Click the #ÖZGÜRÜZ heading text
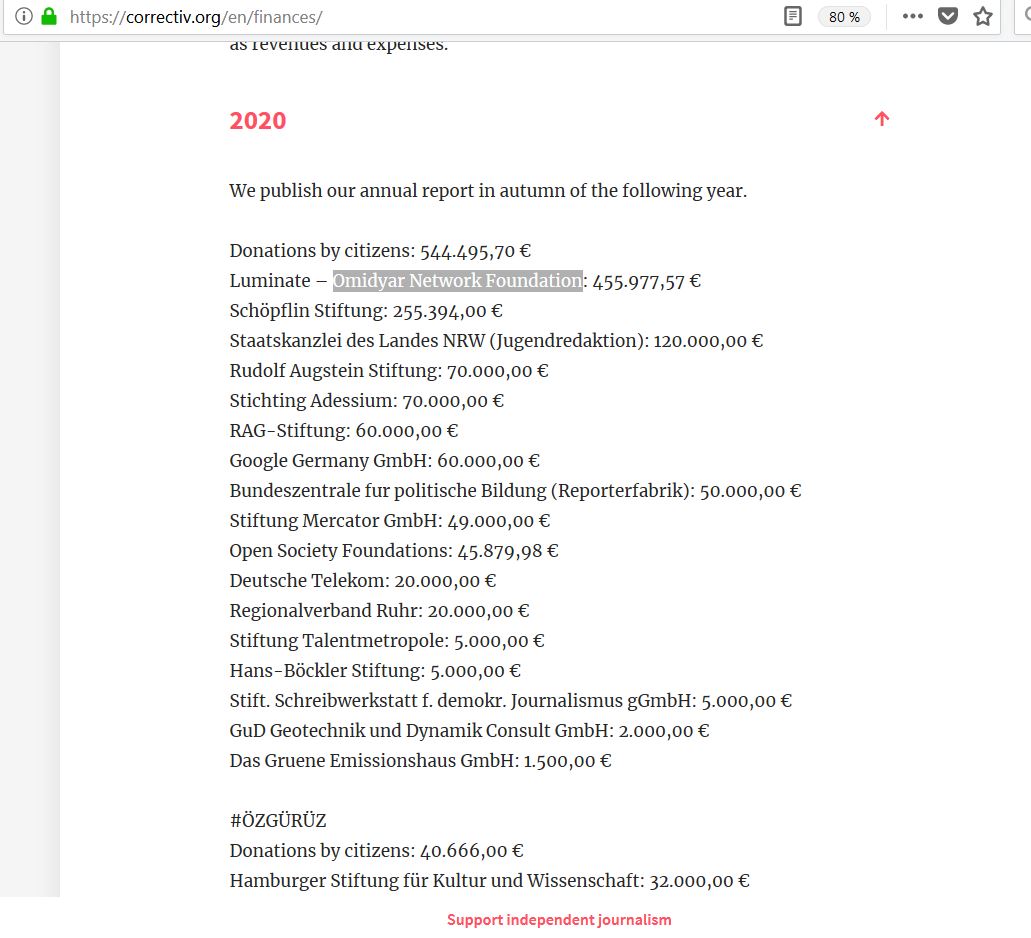The width and height of the screenshot is (1031, 938). tap(277, 820)
